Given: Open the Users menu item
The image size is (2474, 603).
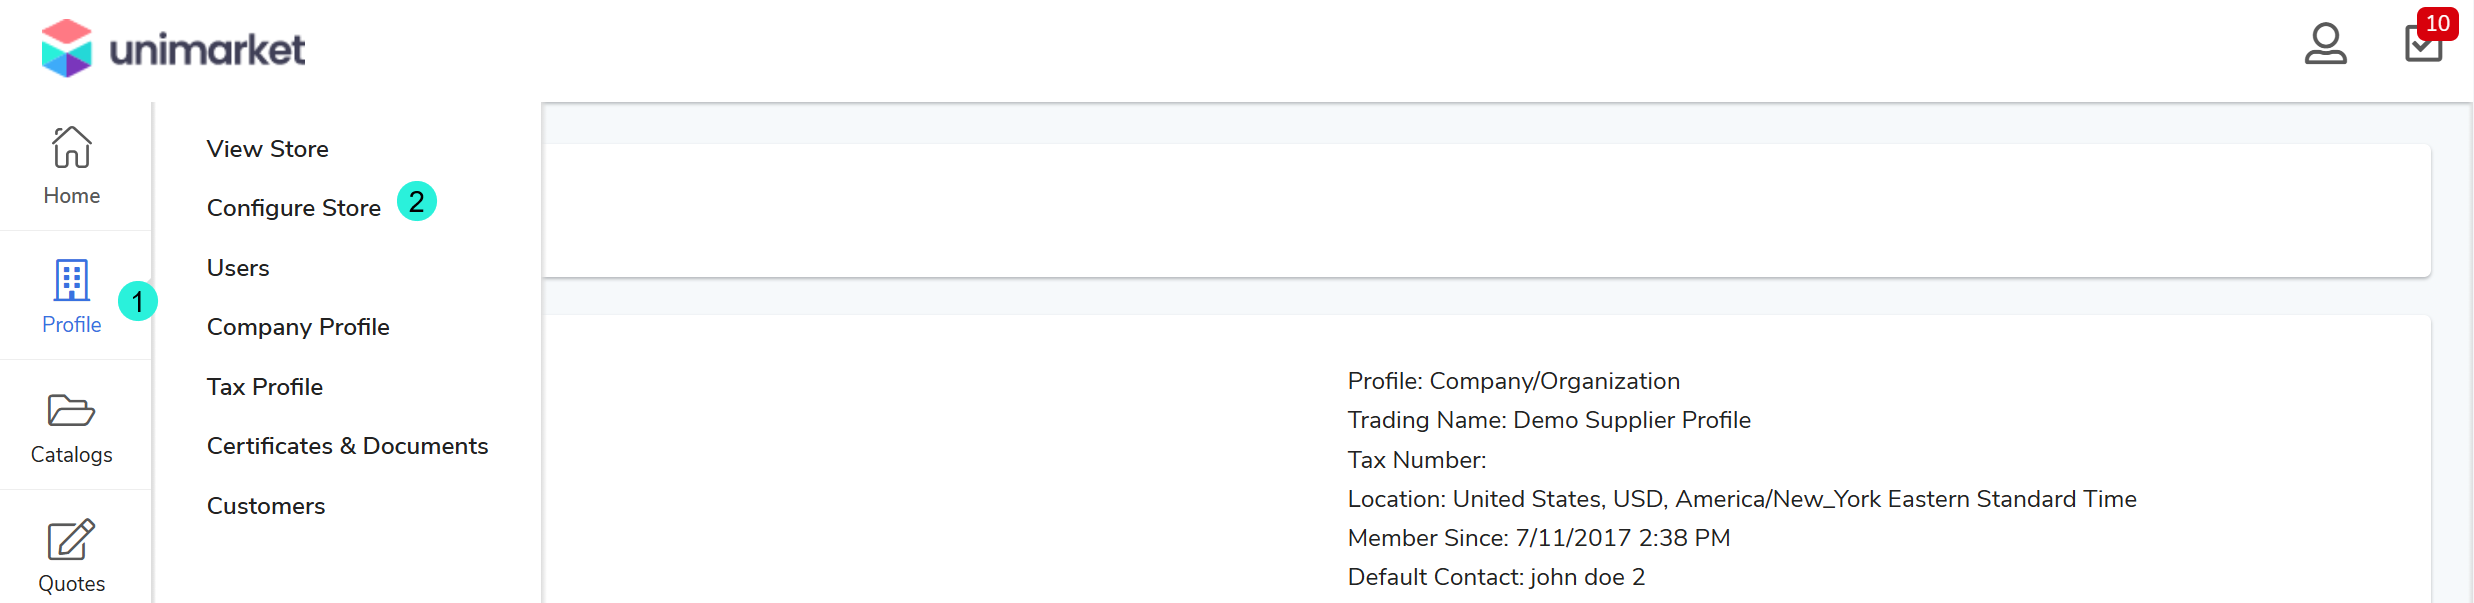Looking at the screenshot, I should pyautogui.click(x=238, y=268).
